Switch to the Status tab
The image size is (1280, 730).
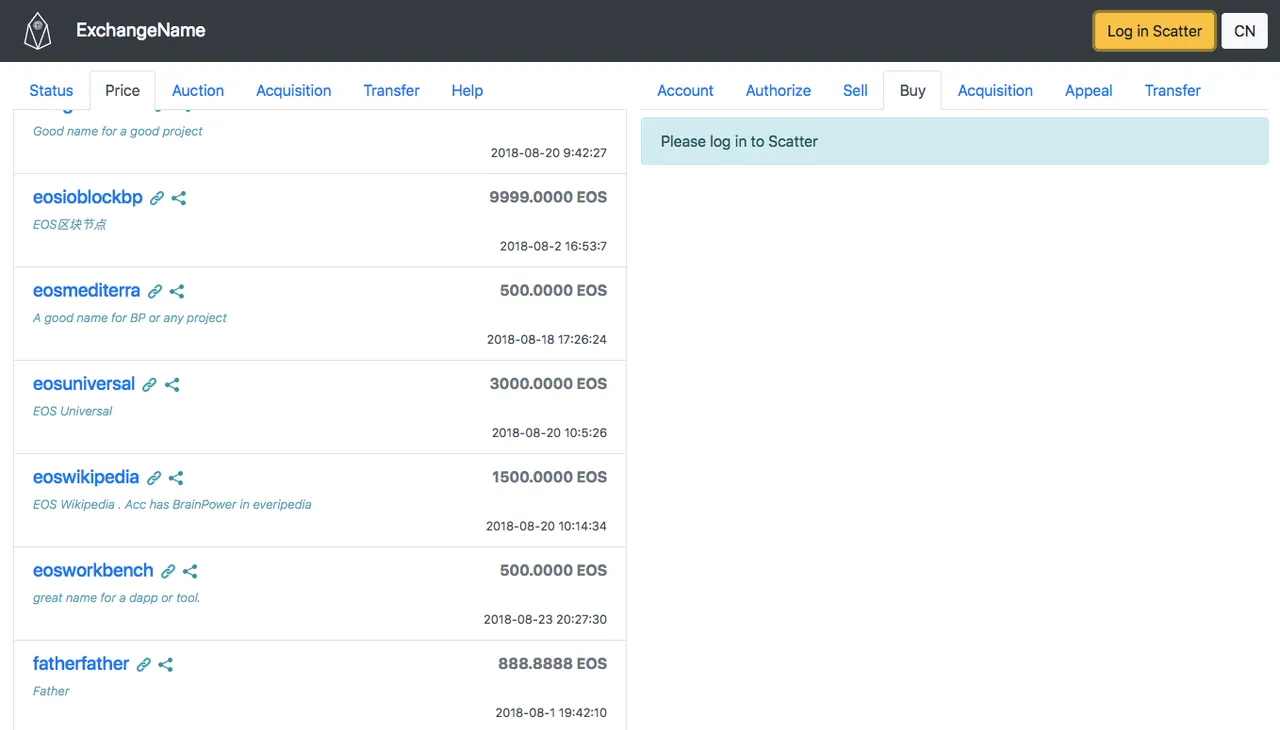click(x=51, y=90)
